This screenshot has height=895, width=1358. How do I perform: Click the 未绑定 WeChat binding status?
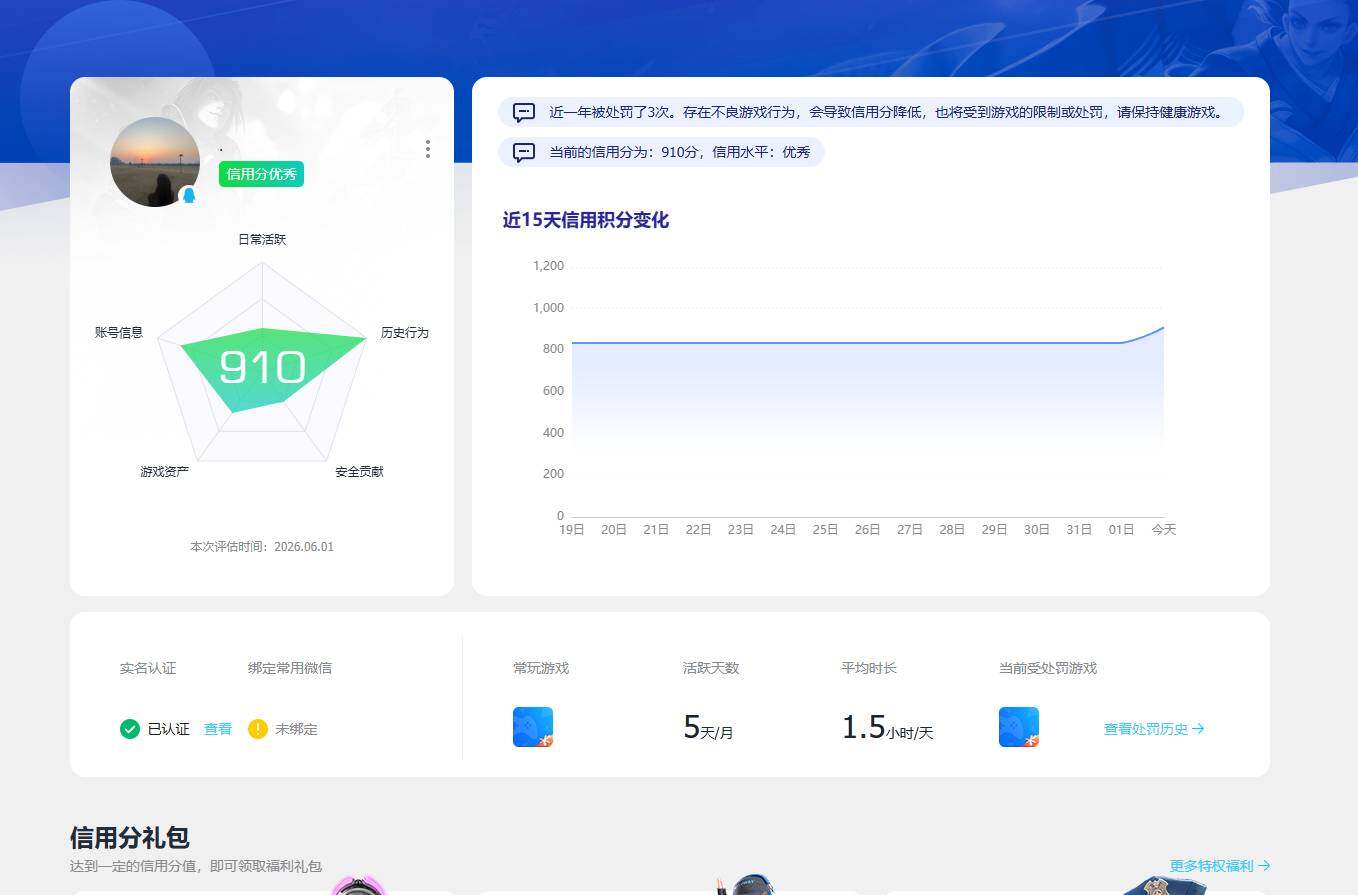click(x=296, y=729)
